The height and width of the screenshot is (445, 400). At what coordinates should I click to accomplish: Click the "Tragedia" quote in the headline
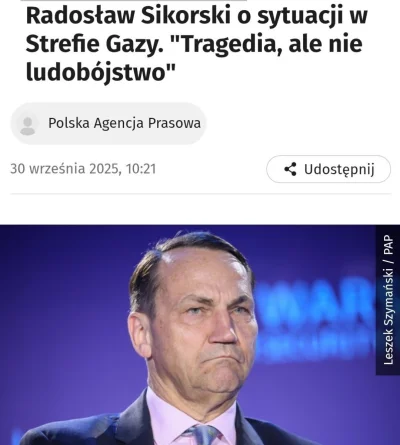227,44
